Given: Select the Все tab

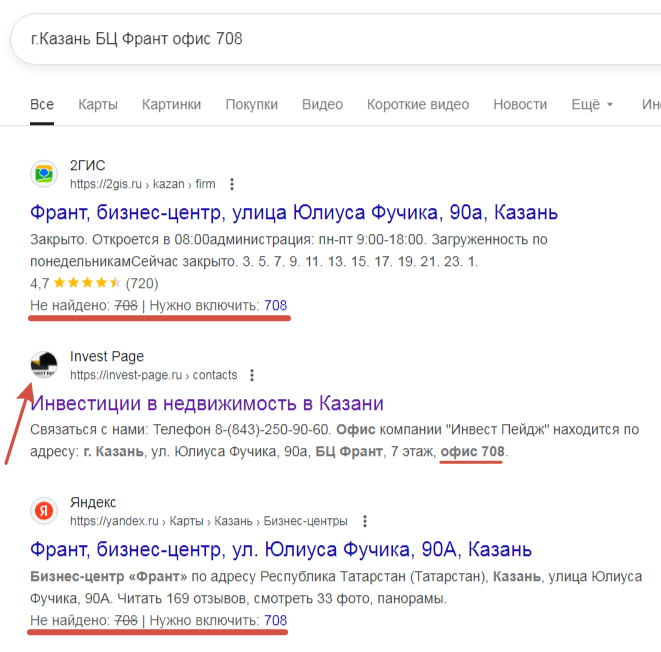Looking at the screenshot, I should click(42, 104).
